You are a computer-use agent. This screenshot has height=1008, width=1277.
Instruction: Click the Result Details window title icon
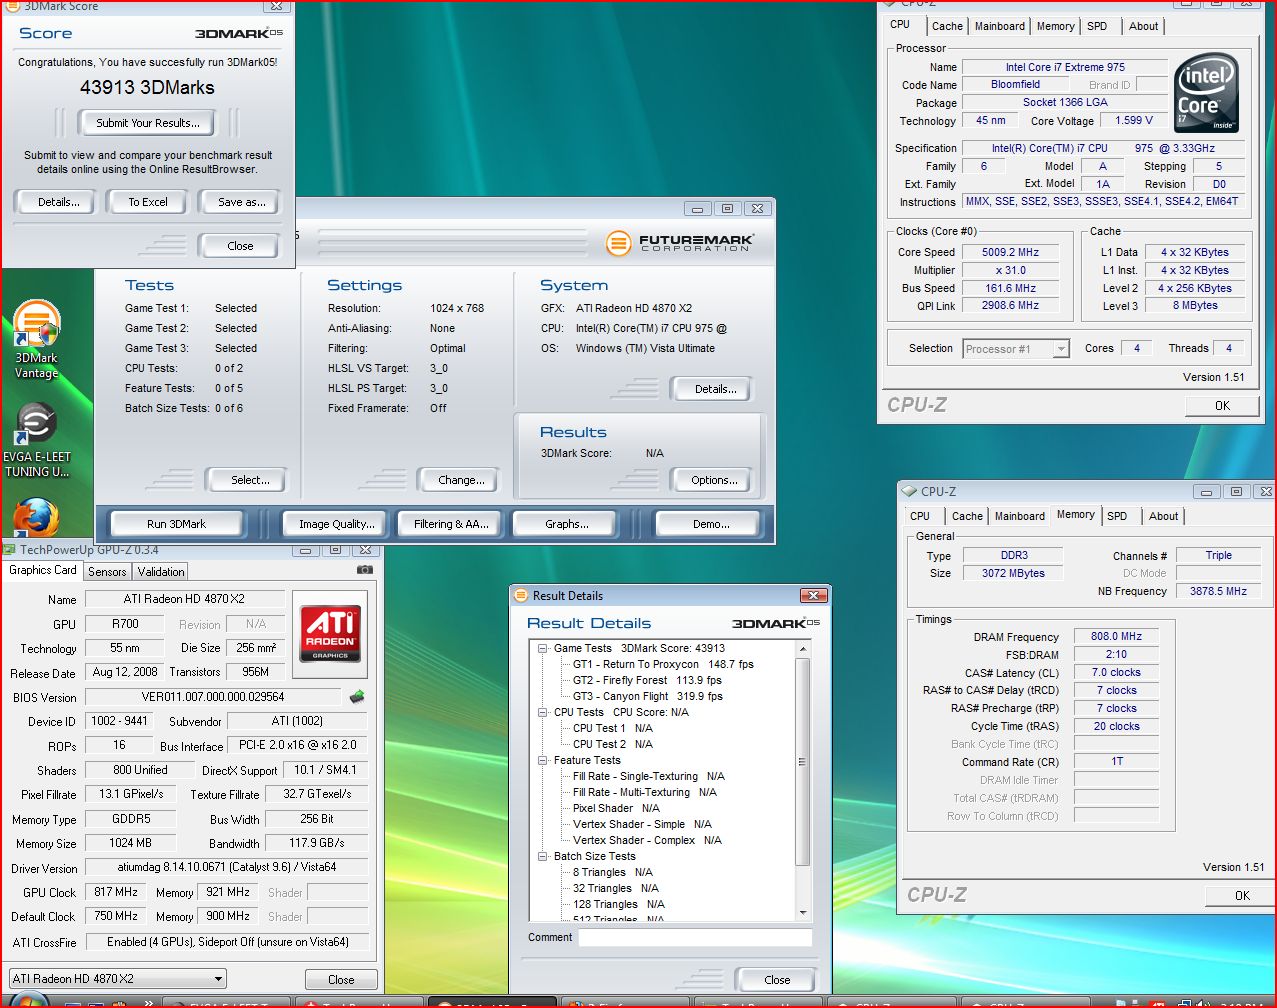click(521, 596)
